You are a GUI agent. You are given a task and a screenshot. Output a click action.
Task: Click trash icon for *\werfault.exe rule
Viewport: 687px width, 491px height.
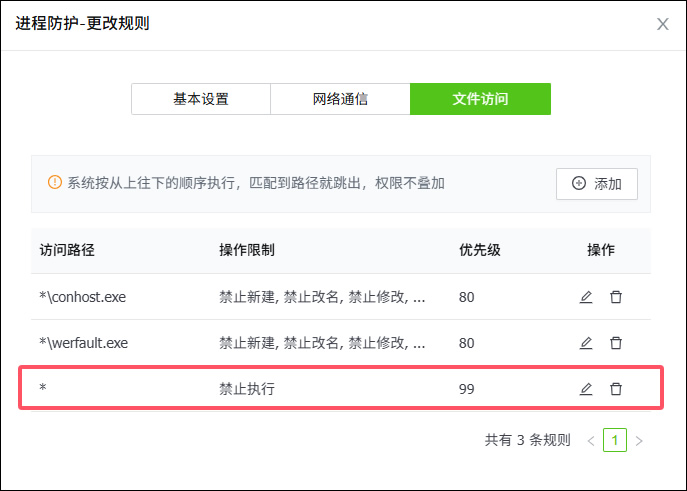coord(616,343)
